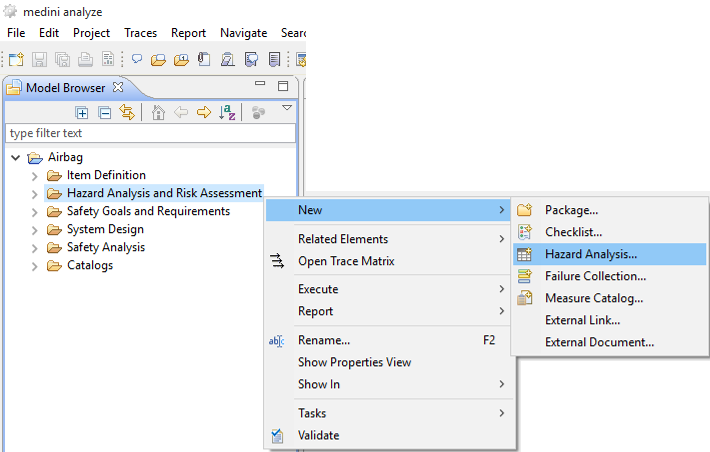Click the New project toolbar icon

[x=16, y=60]
